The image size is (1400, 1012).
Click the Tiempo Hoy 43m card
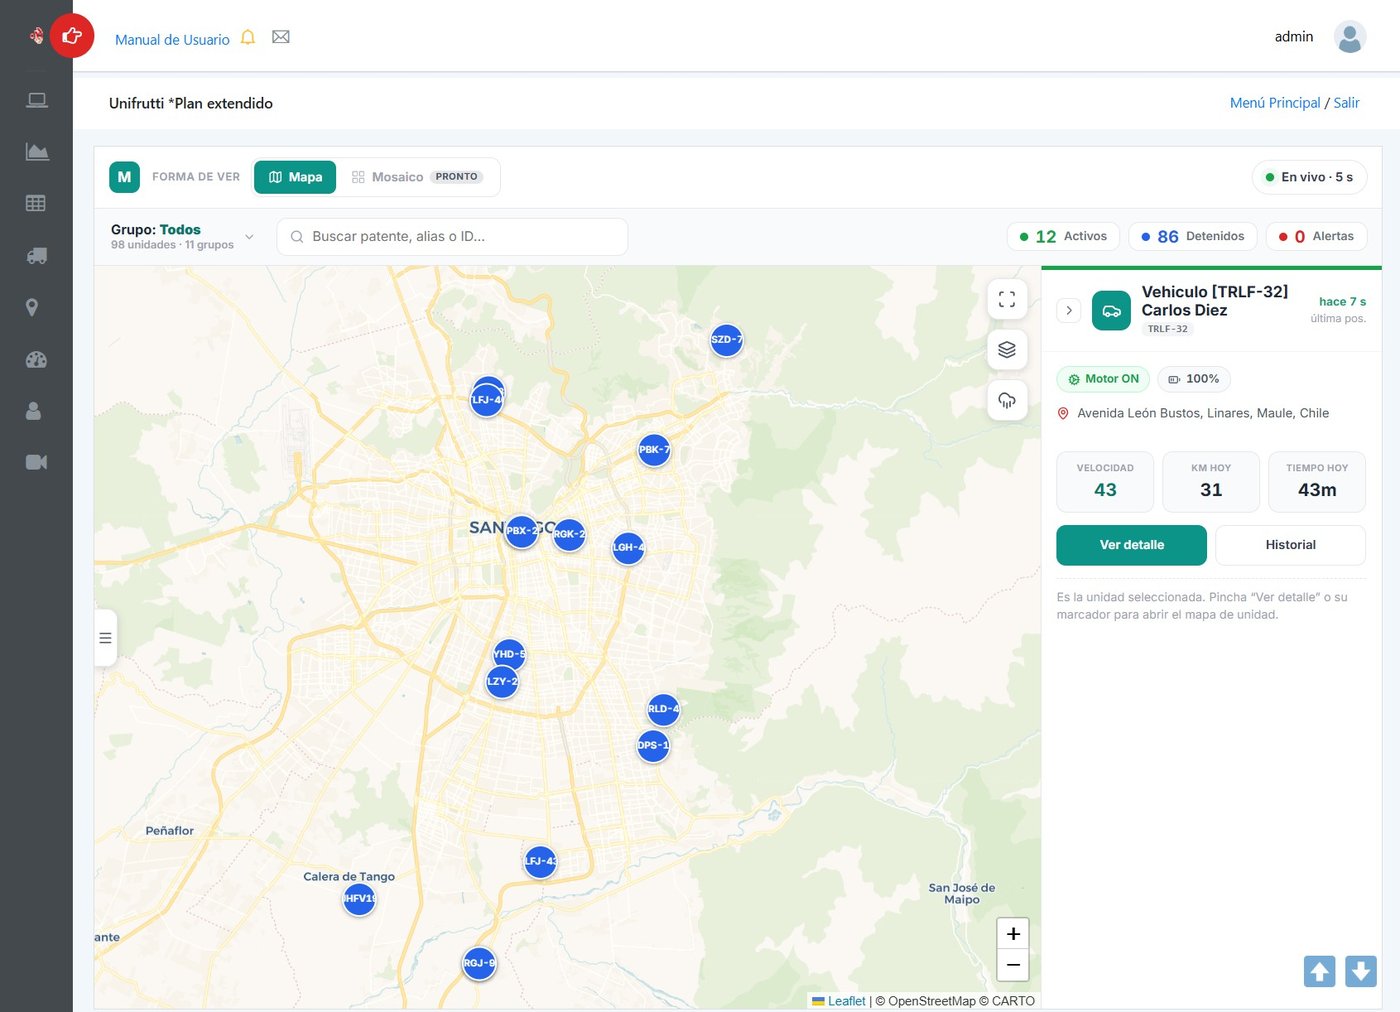[1317, 482]
